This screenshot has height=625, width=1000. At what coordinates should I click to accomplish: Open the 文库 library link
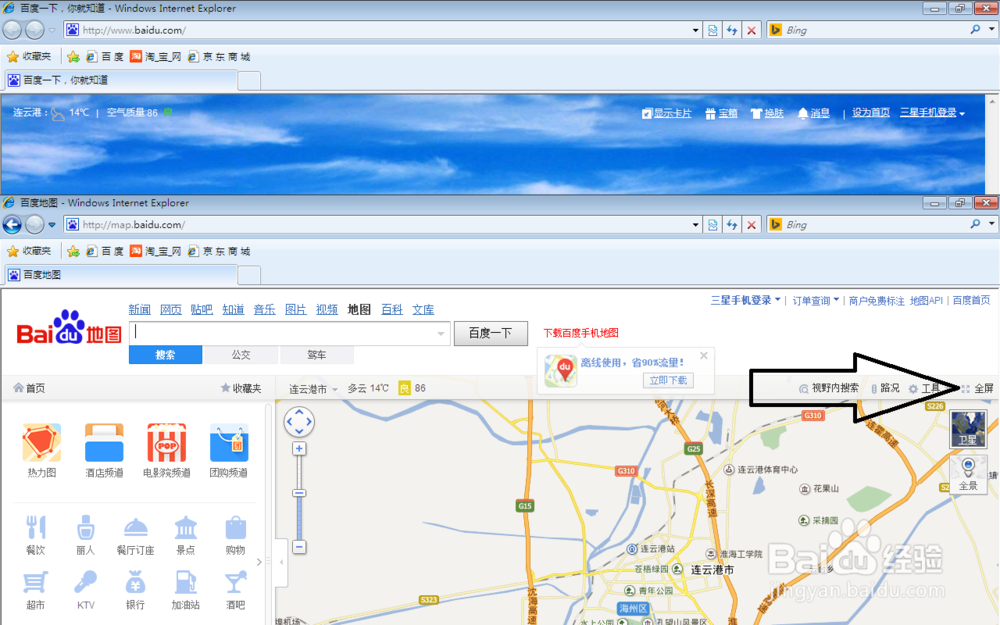coord(423,309)
